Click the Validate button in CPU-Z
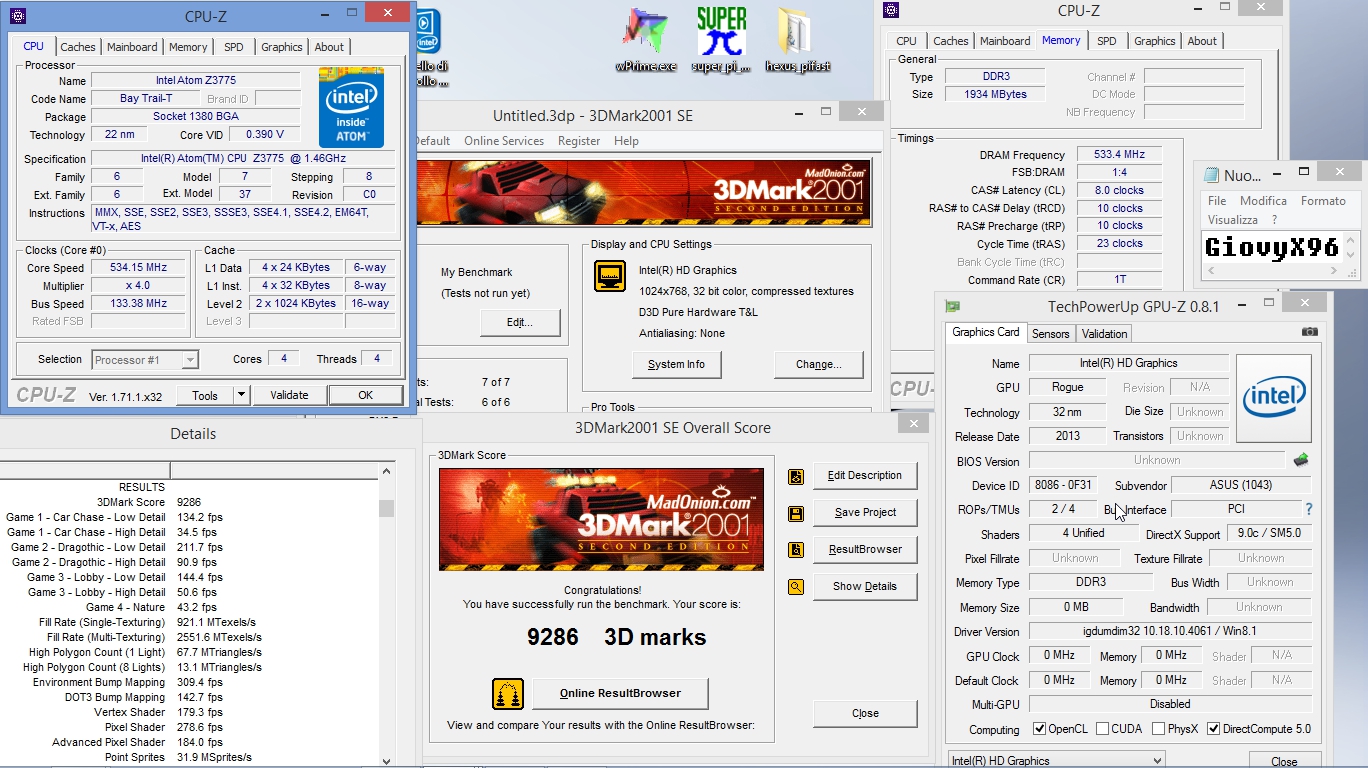1368x768 pixels. pyautogui.click(x=289, y=395)
